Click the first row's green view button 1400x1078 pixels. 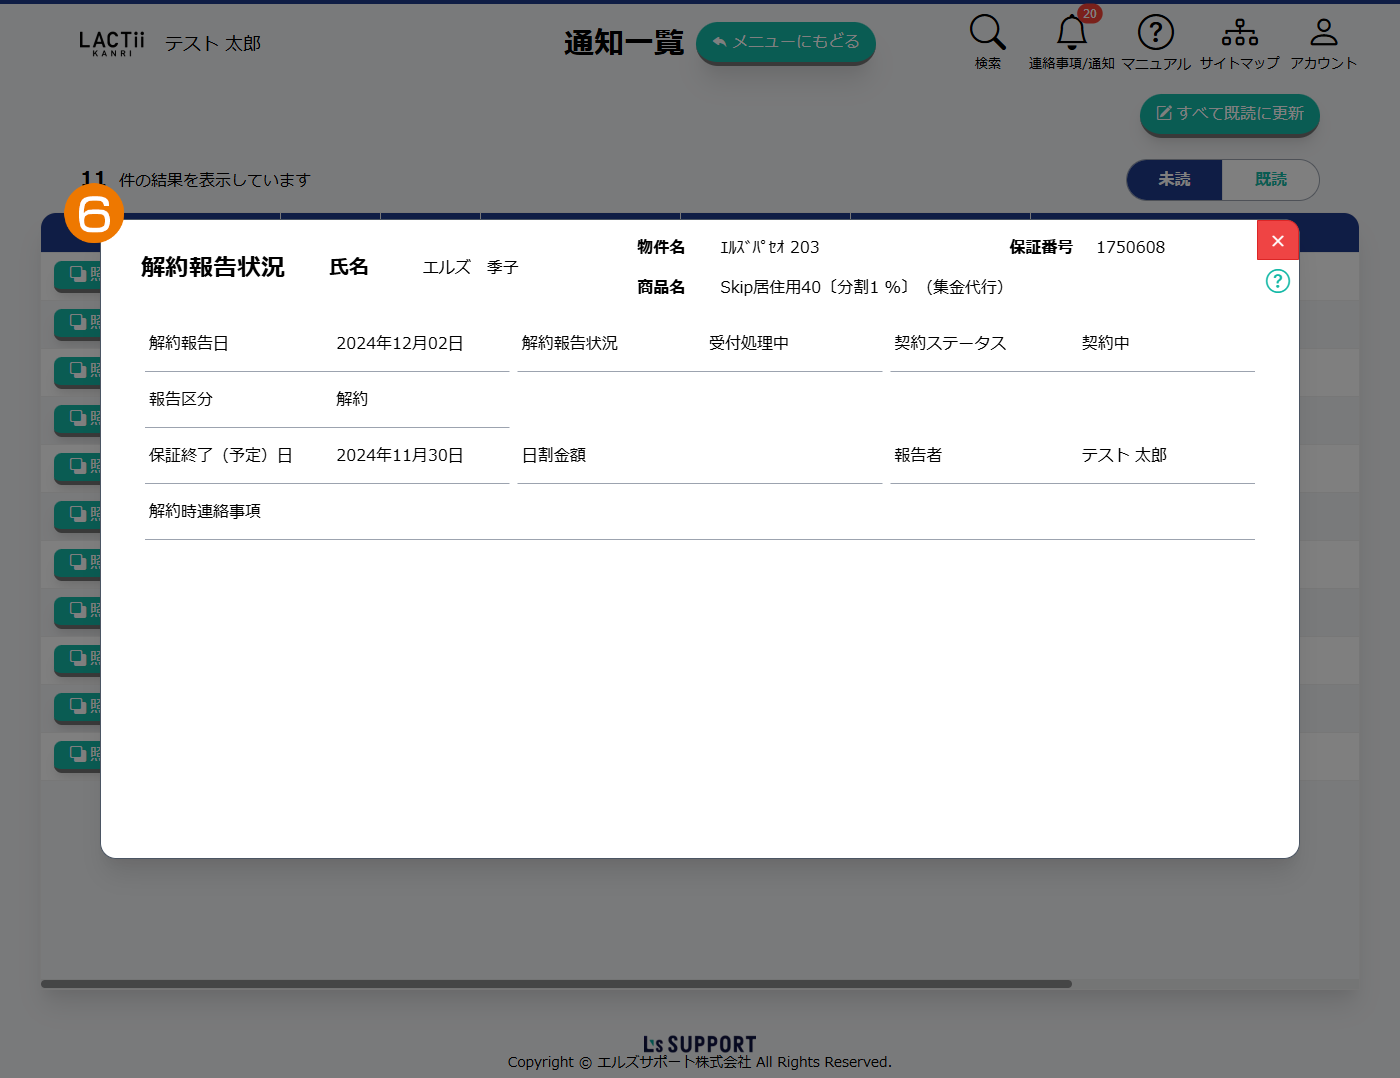pyautogui.click(x=78, y=274)
